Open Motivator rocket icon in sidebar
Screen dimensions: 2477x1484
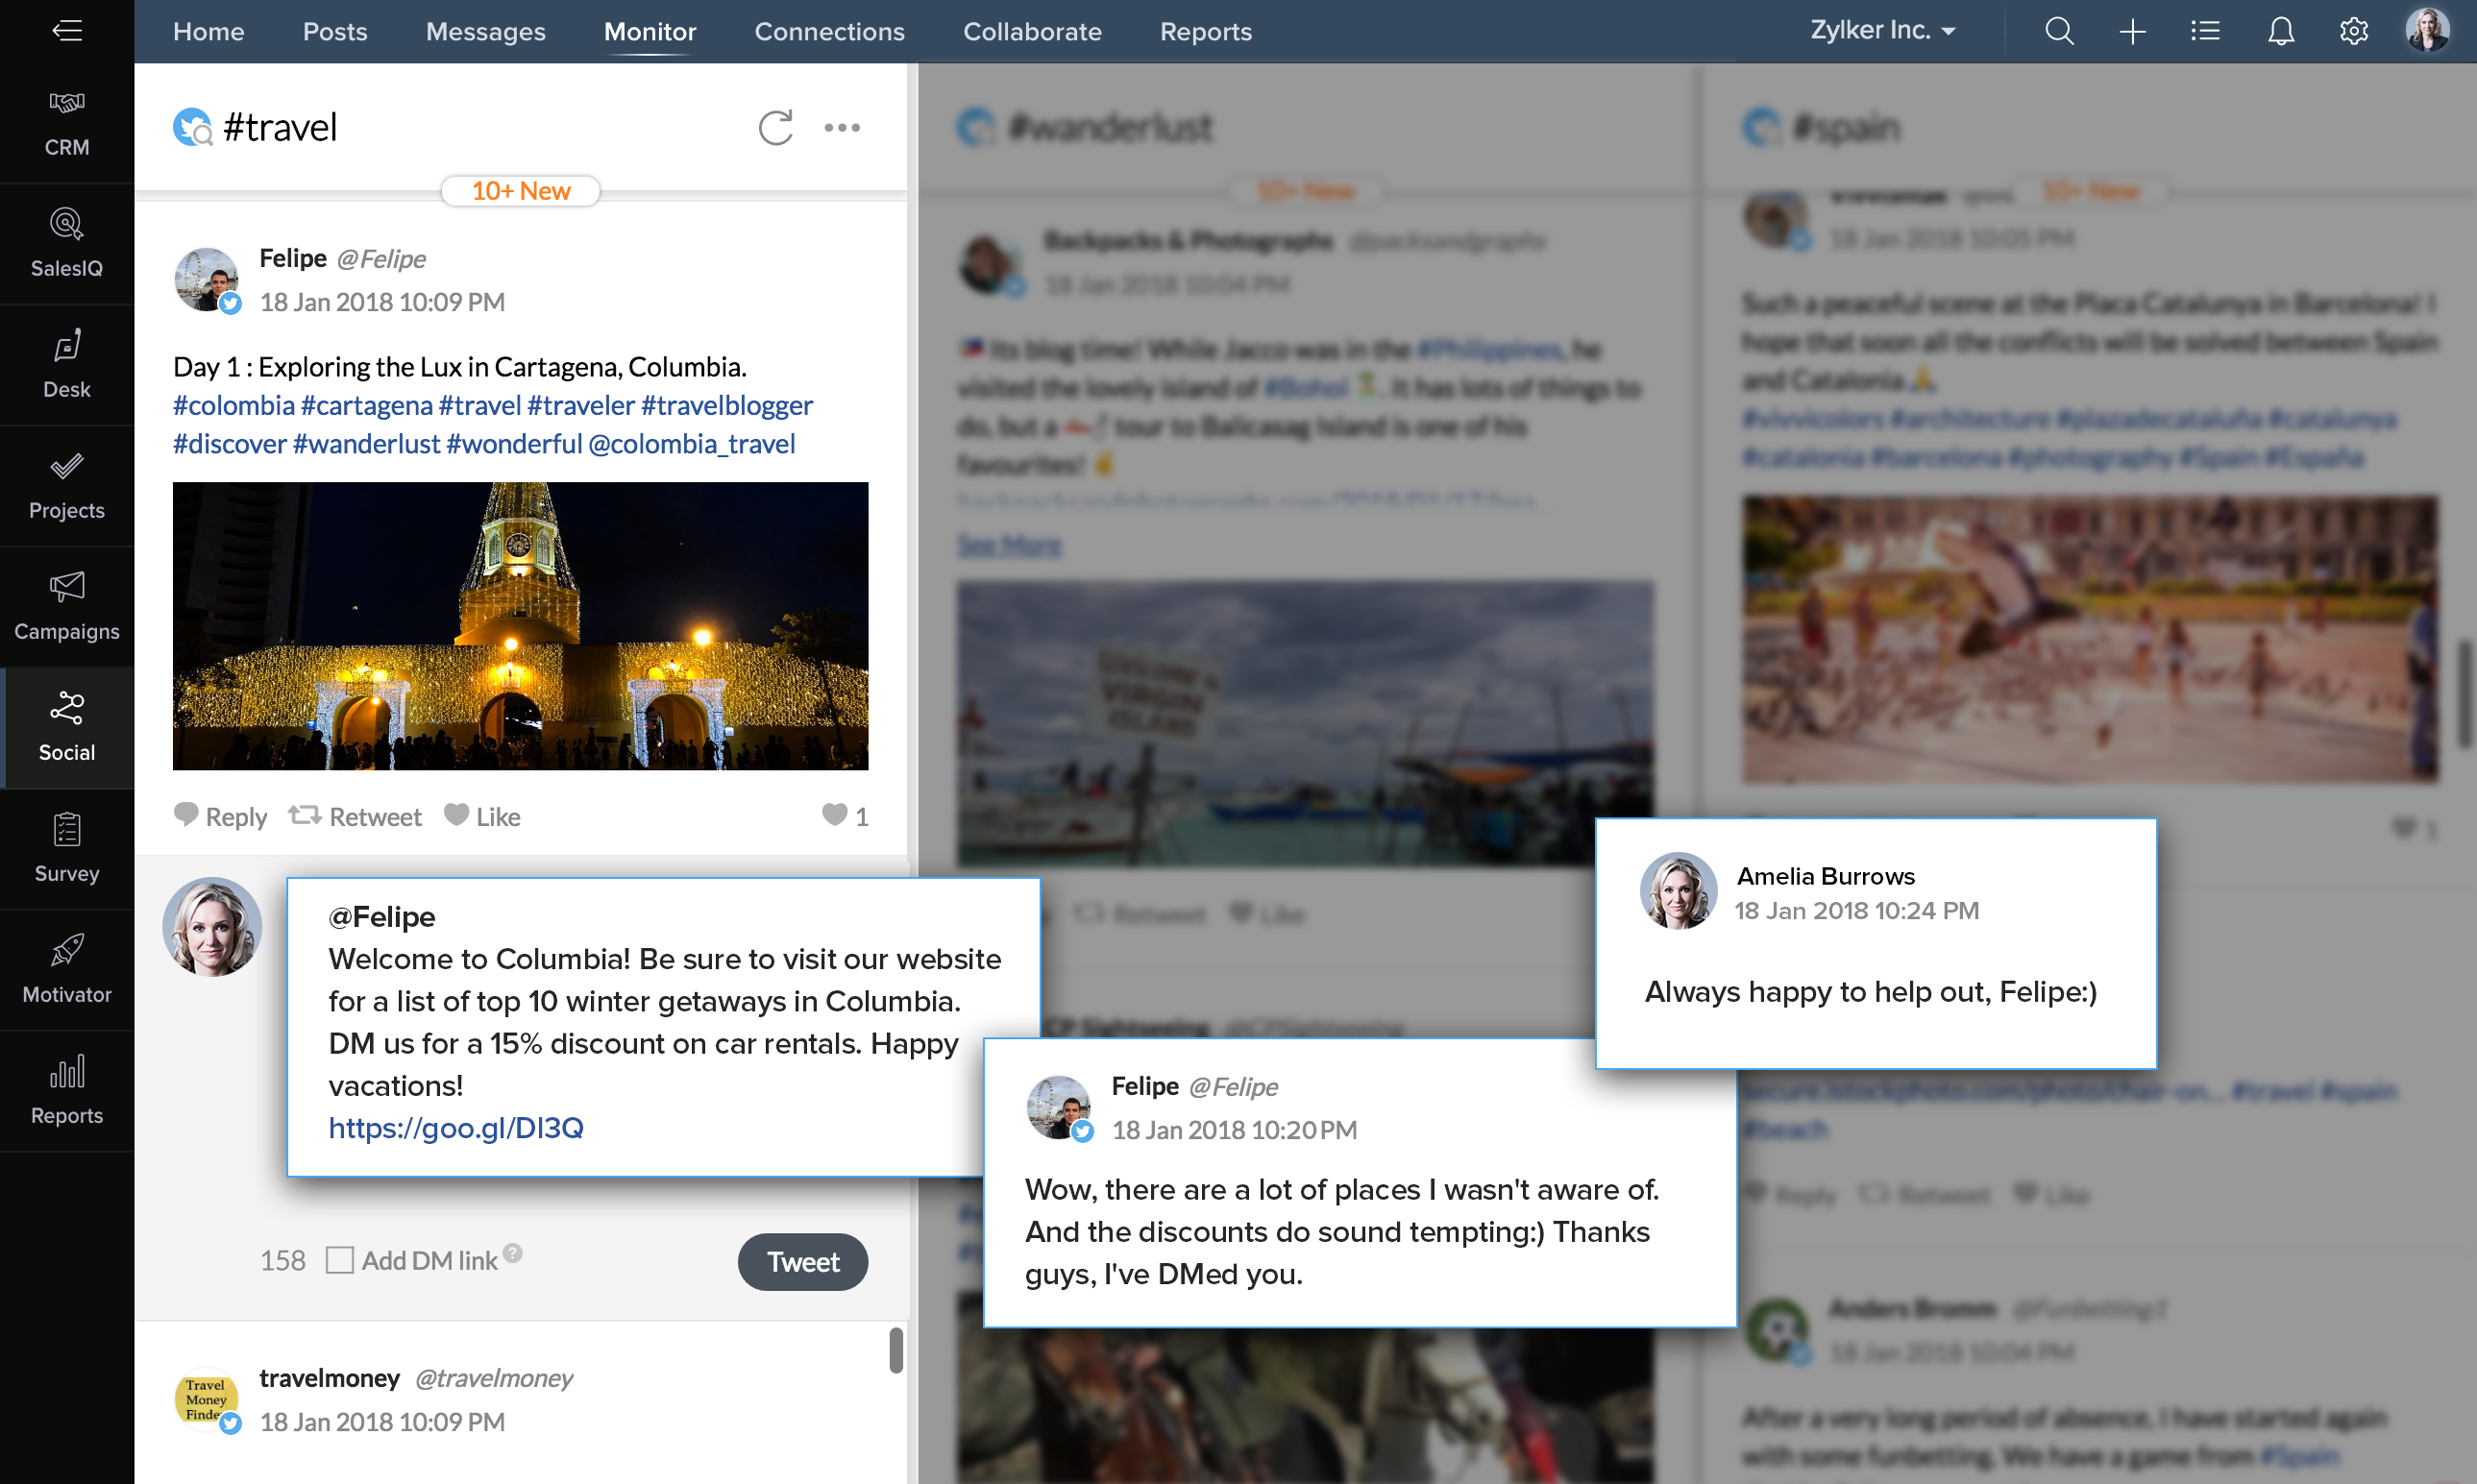(67, 969)
